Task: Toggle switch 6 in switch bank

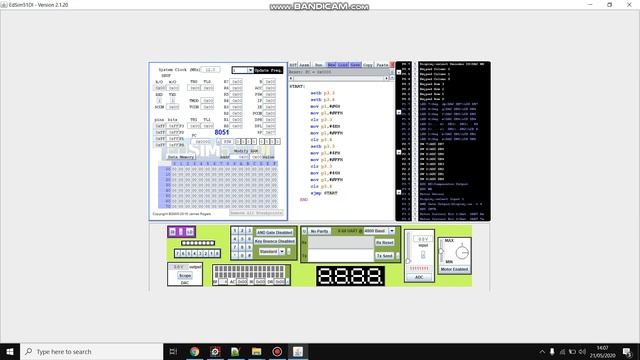Action: click(x=183, y=253)
